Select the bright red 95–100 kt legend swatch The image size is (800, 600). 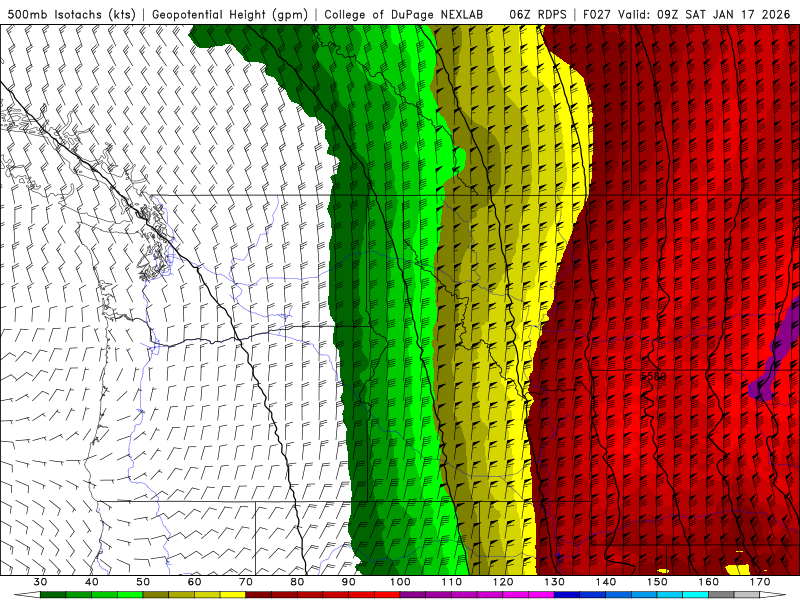[x=387, y=594]
